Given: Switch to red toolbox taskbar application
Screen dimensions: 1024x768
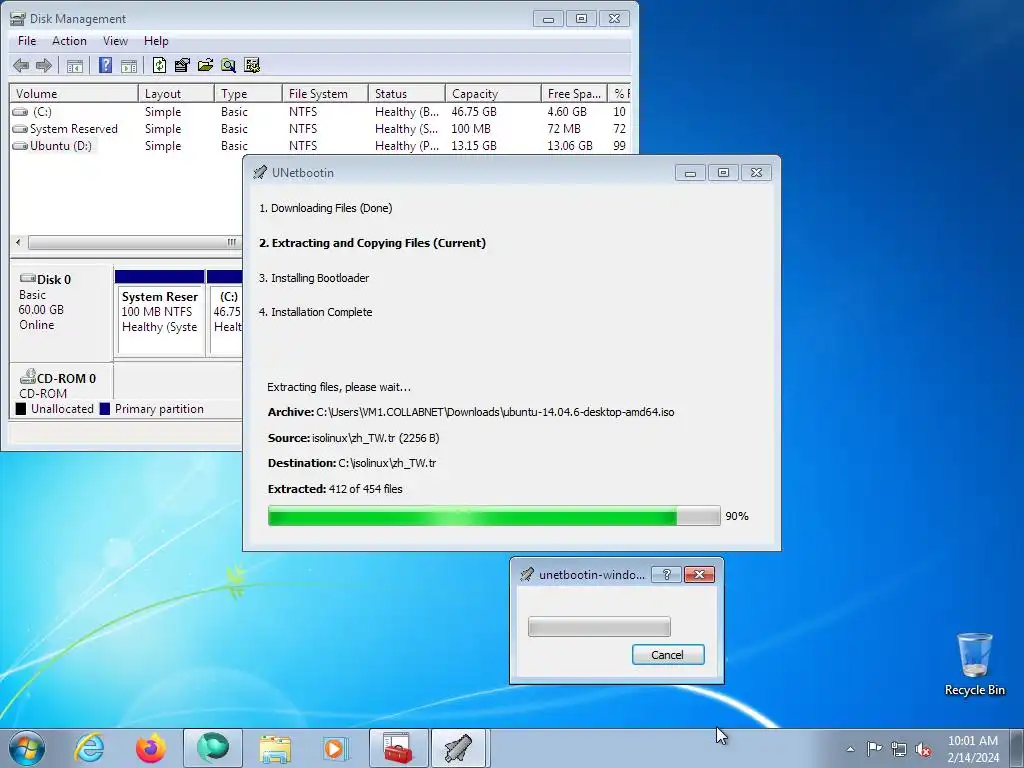Looking at the screenshot, I should point(398,748).
